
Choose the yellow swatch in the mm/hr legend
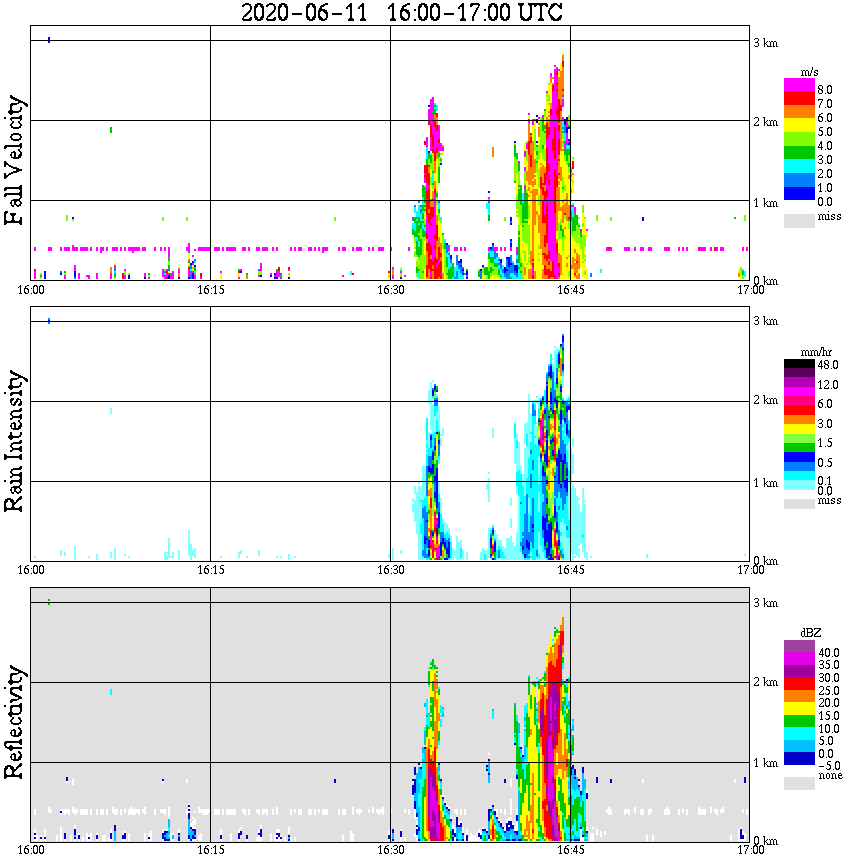click(x=799, y=429)
